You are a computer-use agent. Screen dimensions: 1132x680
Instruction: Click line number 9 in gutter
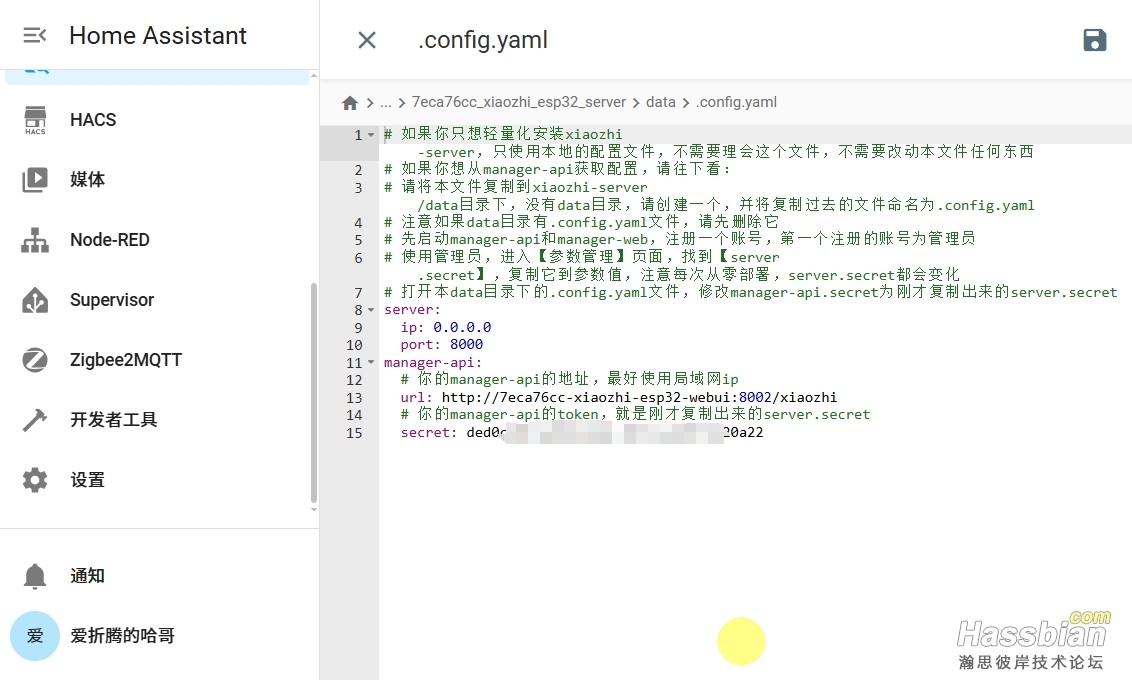coord(358,328)
